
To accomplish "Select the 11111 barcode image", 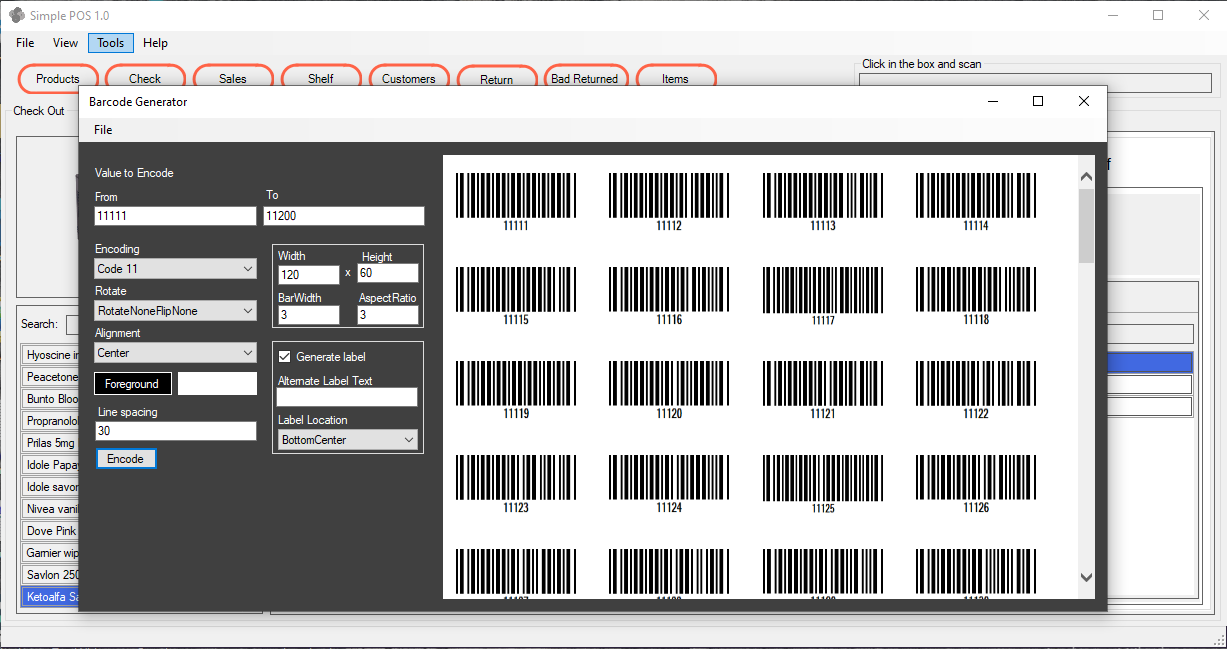I will click(516, 196).
